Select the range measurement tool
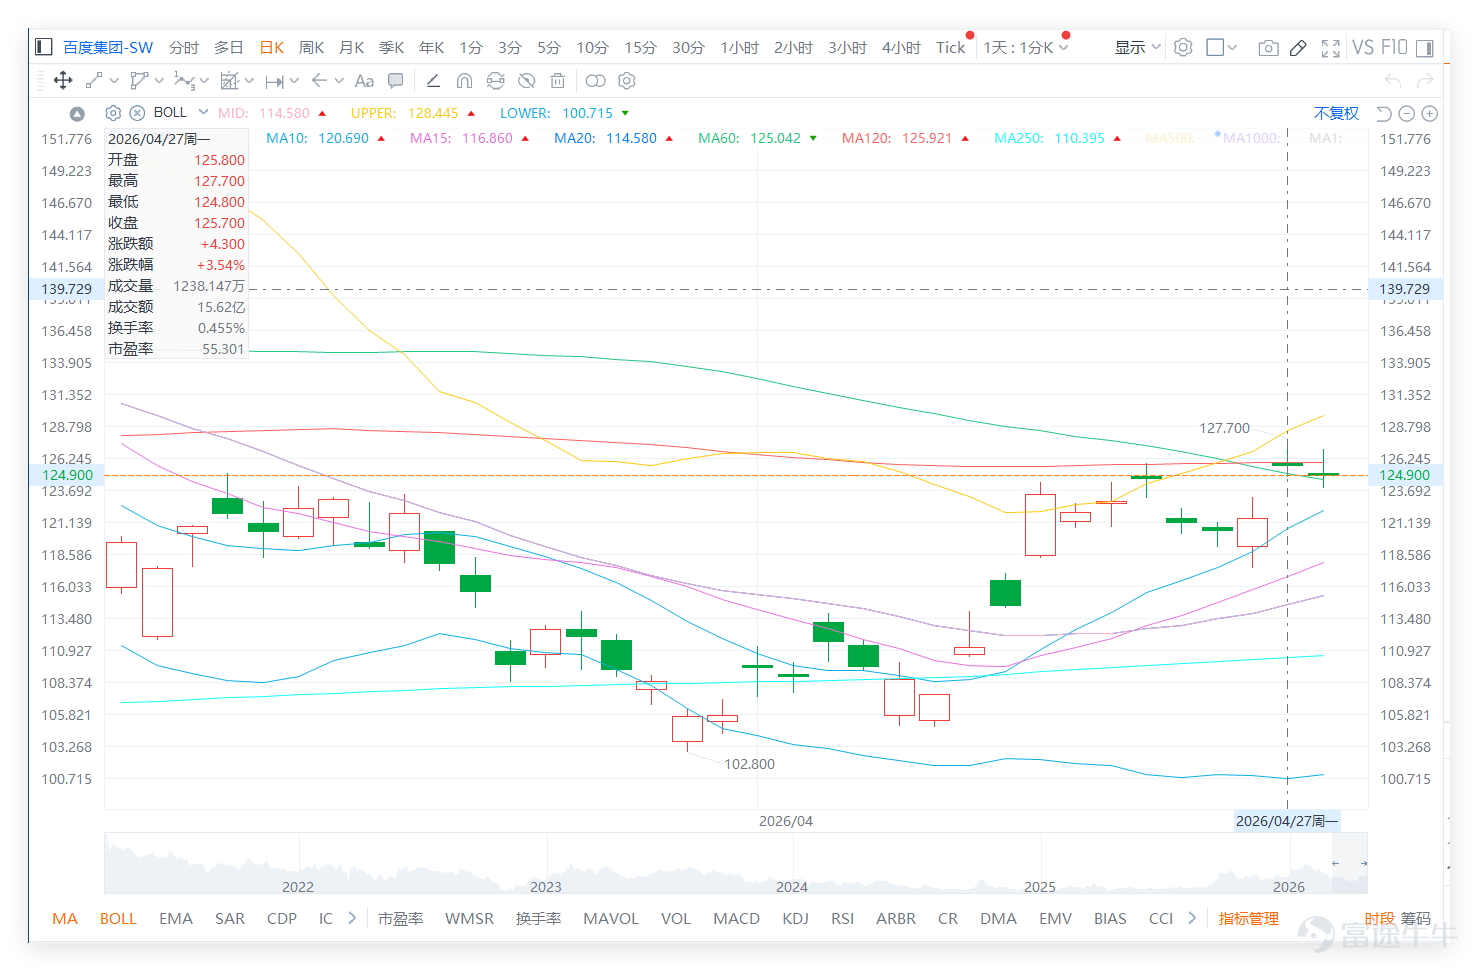Screen dimensions: 1478x971 (x=275, y=81)
